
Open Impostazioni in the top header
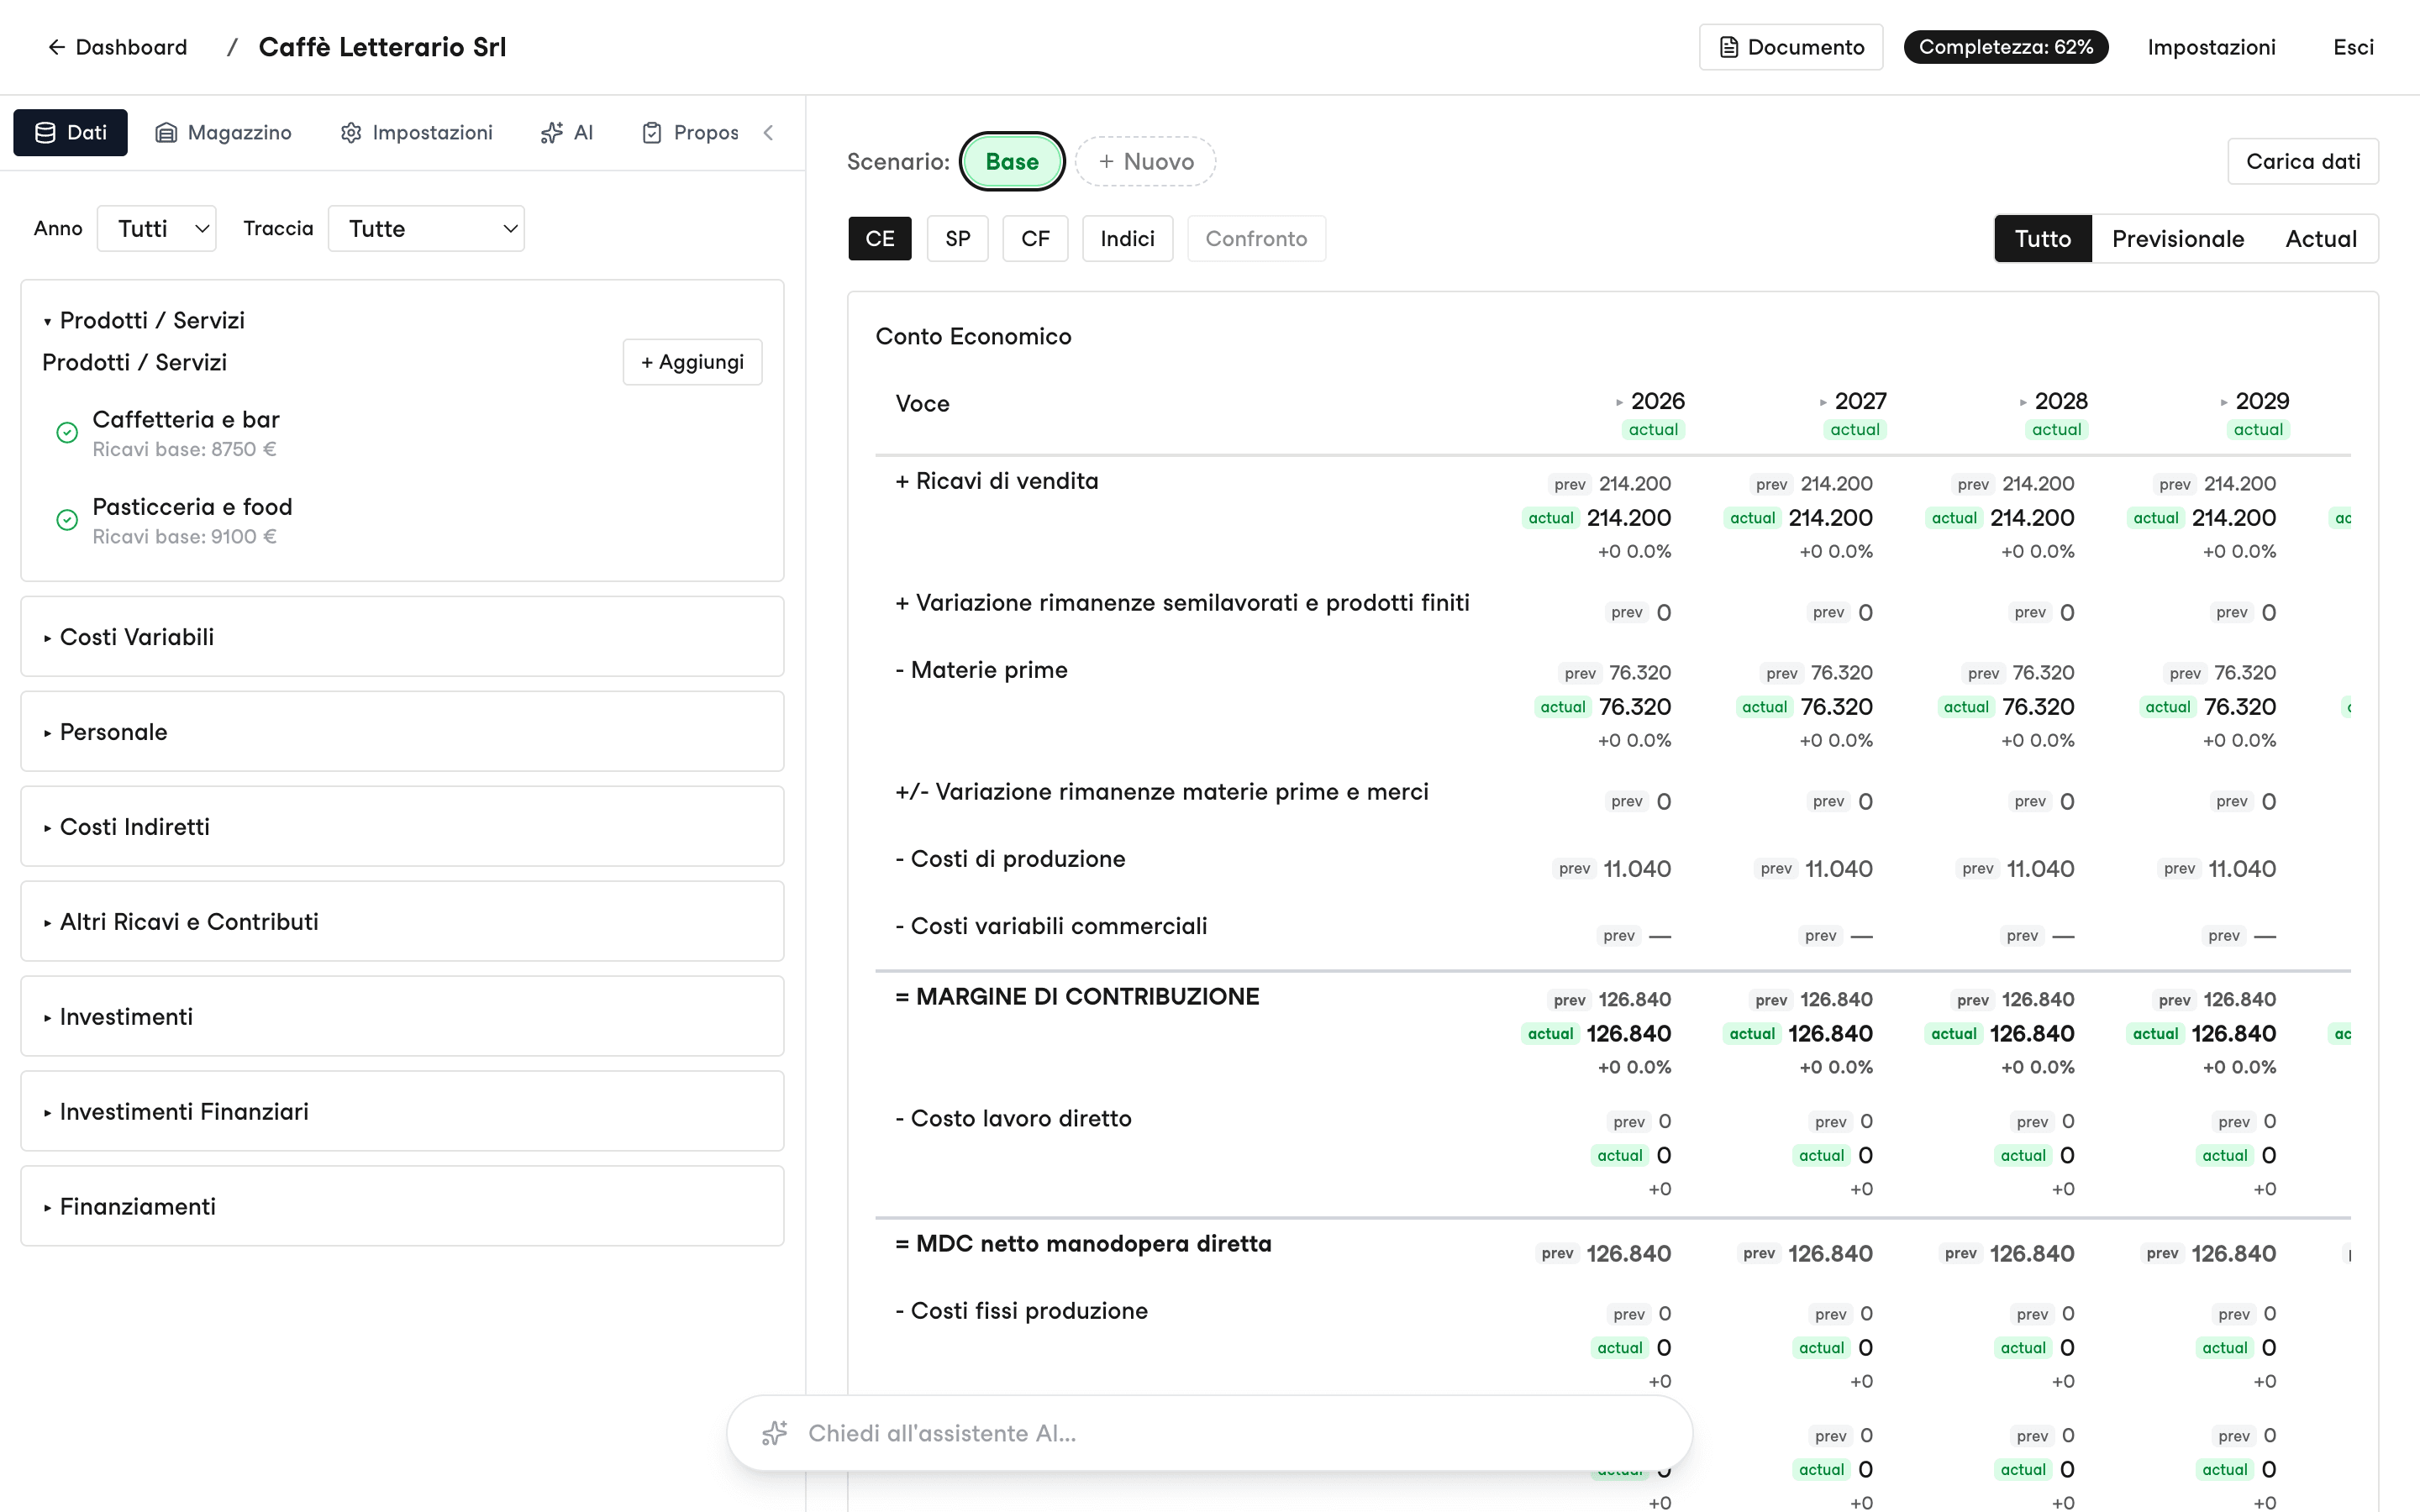coord(2211,47)
